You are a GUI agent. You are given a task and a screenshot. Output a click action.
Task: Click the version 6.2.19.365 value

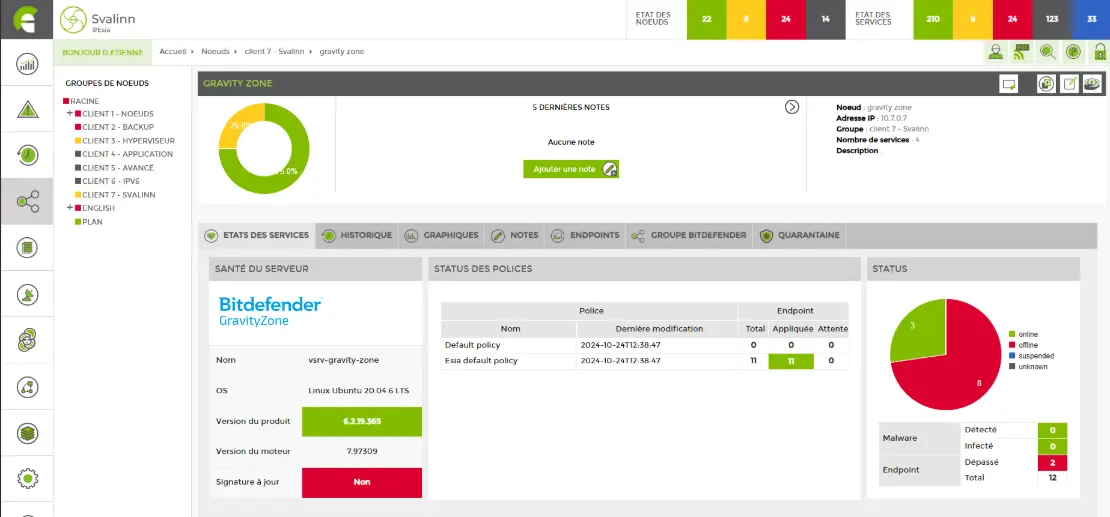point(362,421)
